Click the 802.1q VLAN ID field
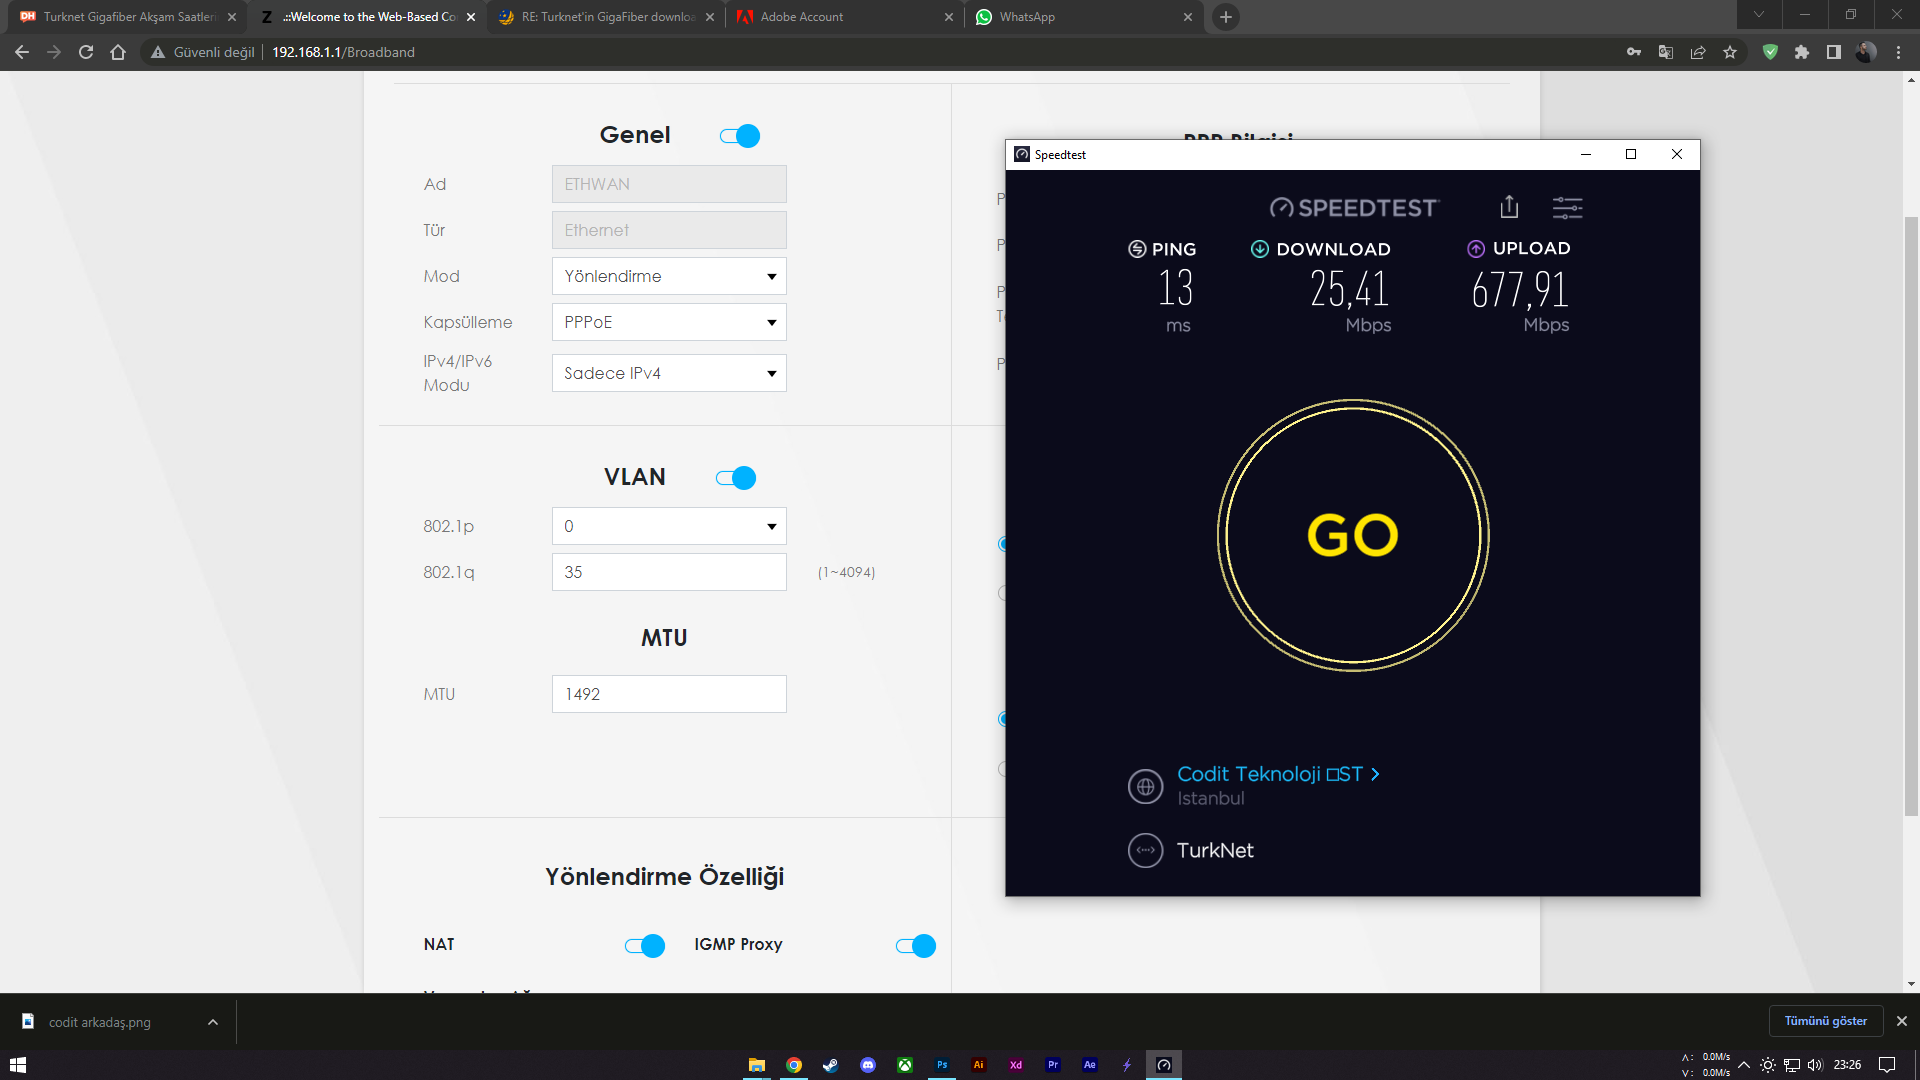 point(669,572)
